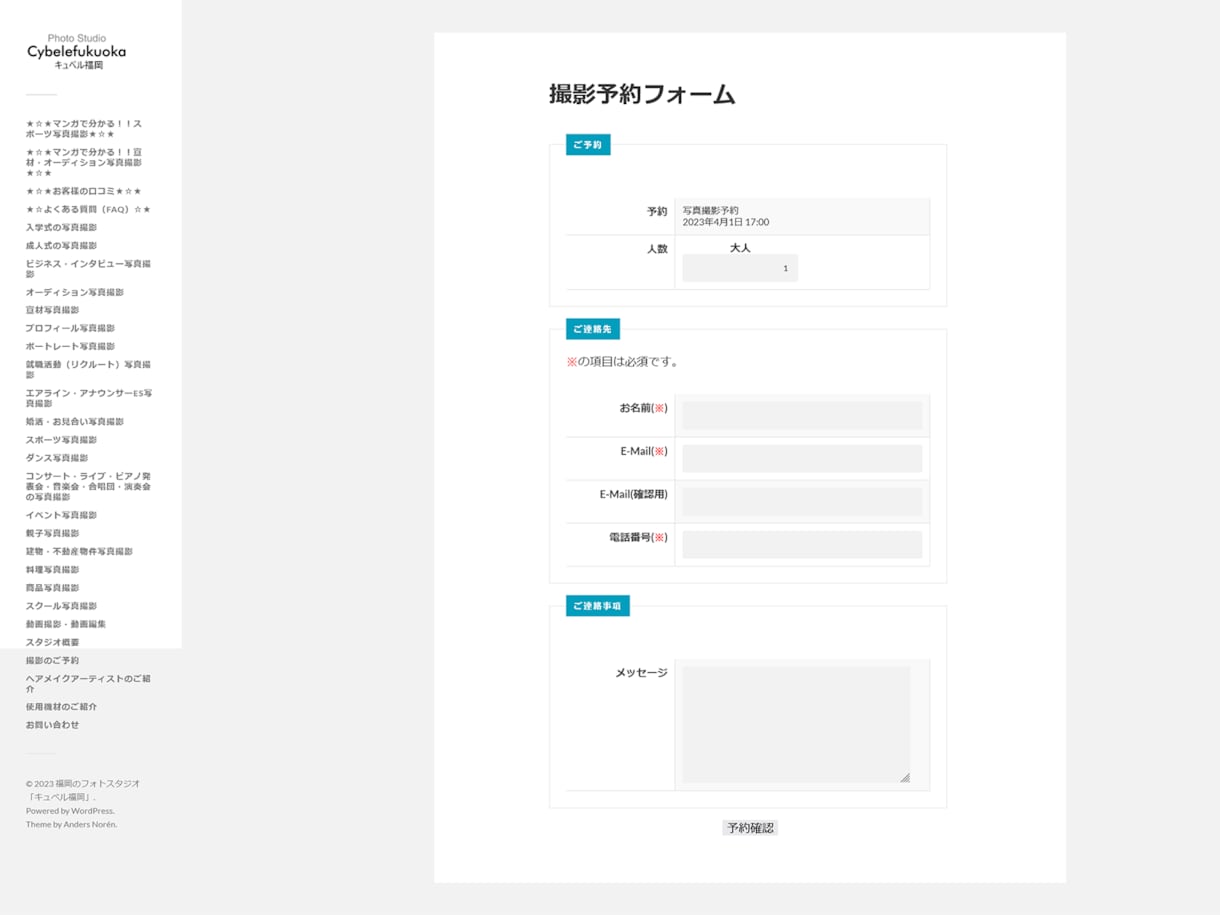Viewport: 1220px width, 915px height.
Task: Go to 入学式の写真撮影 page
Action: pos(61,227)
